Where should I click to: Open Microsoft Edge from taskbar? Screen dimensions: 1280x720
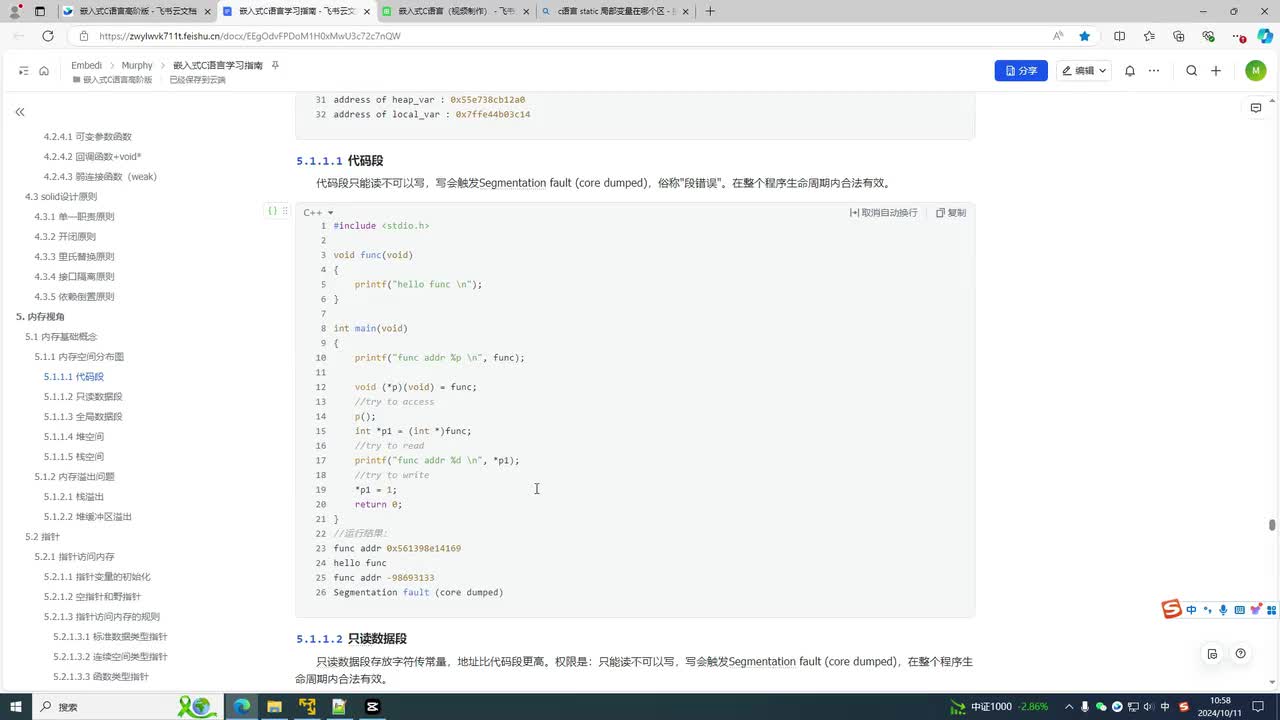coord(242,706)
